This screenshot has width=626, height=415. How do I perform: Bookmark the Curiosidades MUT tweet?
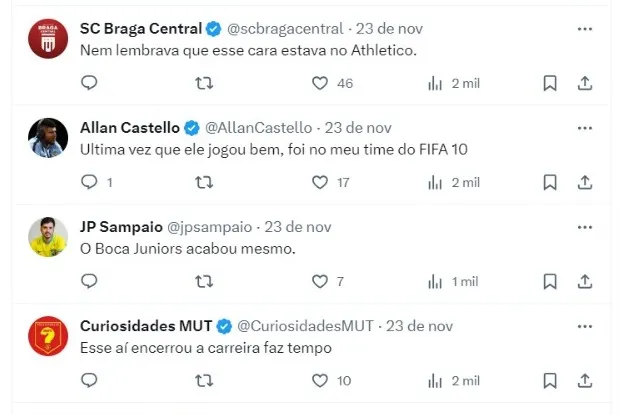click(x=550, y=380)
